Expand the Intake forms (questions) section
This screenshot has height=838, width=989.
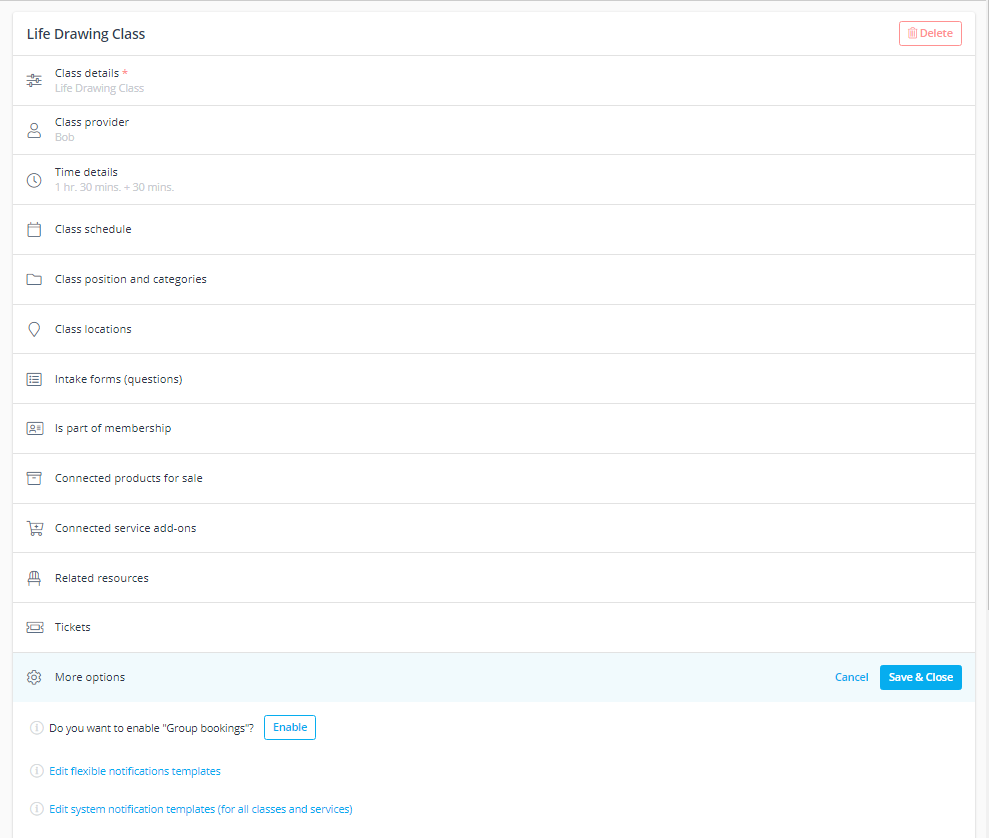tap(118, 379)
